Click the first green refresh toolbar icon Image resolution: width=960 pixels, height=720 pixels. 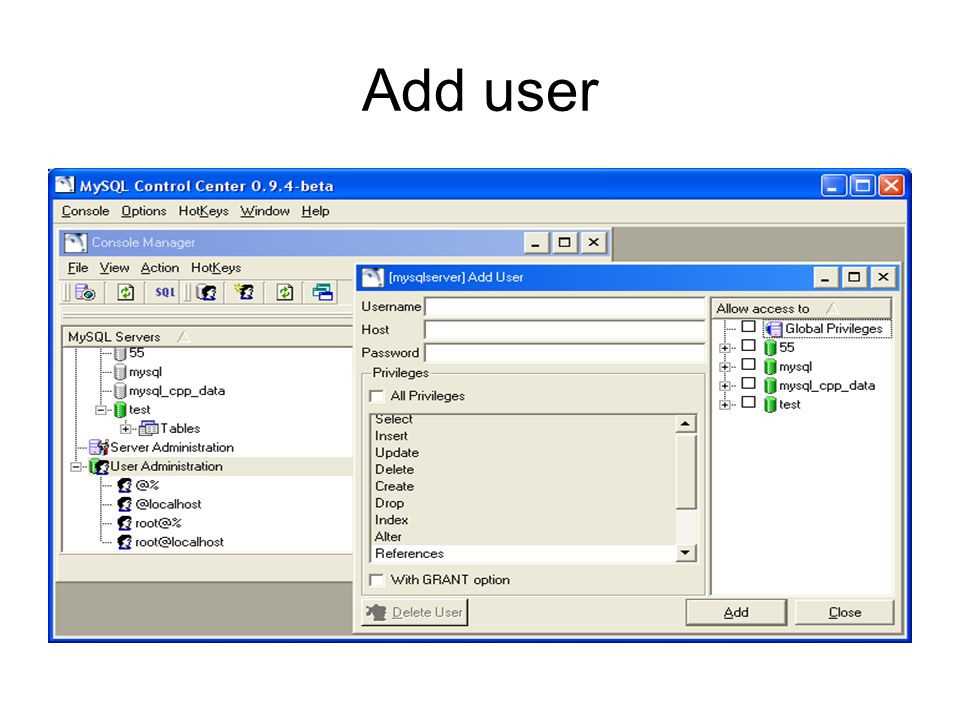126,293
